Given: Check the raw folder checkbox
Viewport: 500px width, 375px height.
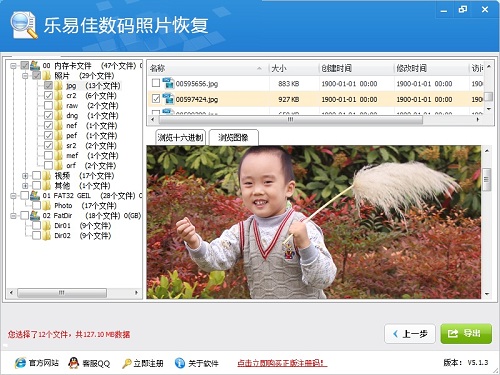Looking at the screenshot, I should 48,106.
